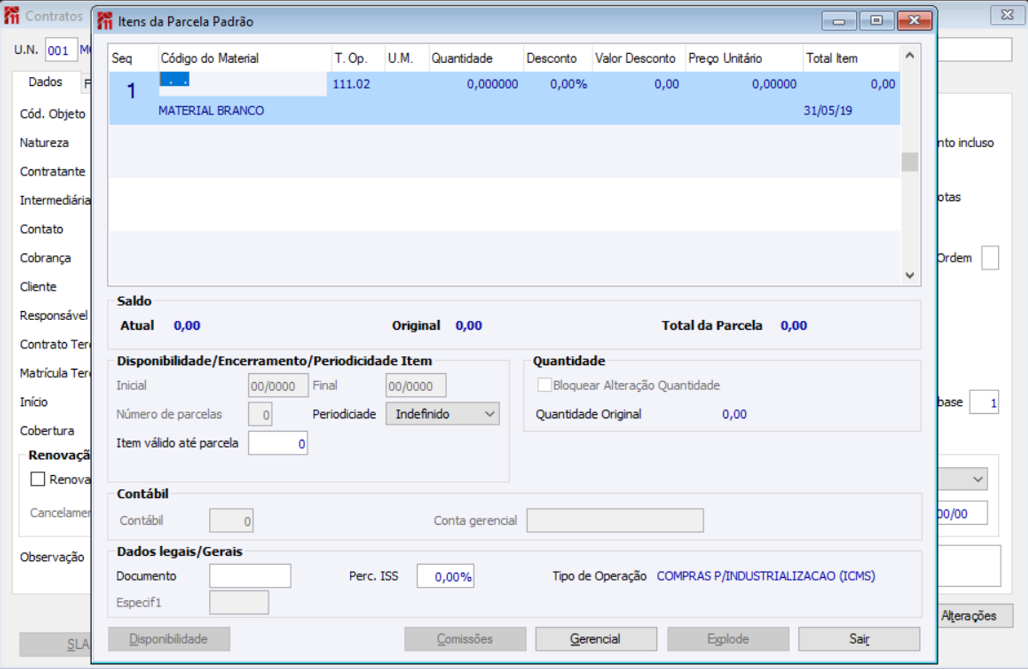The height and width of the screenshot is (669, 1028).
Task: Click the Seq column header
Action: (133, 58)
